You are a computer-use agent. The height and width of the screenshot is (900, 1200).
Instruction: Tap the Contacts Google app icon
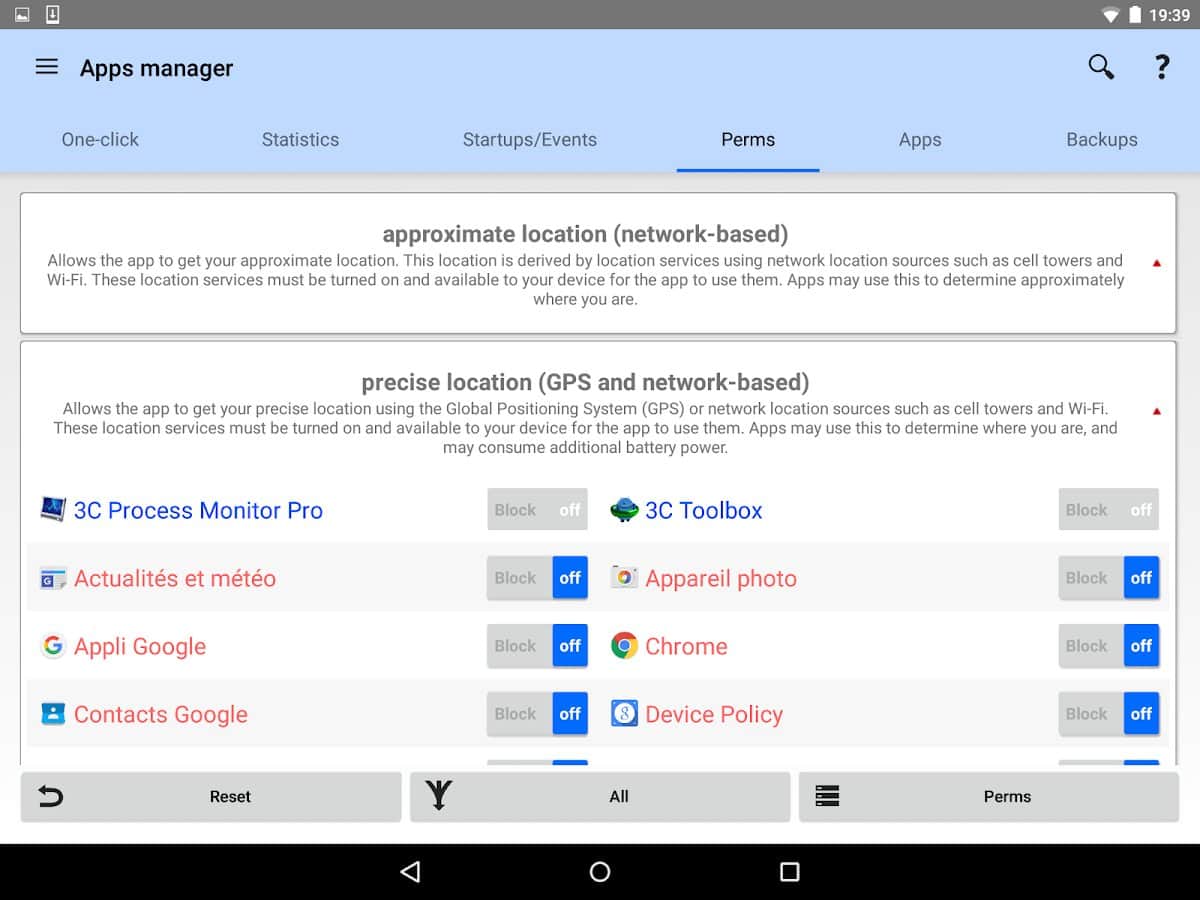tap(53, 714)
